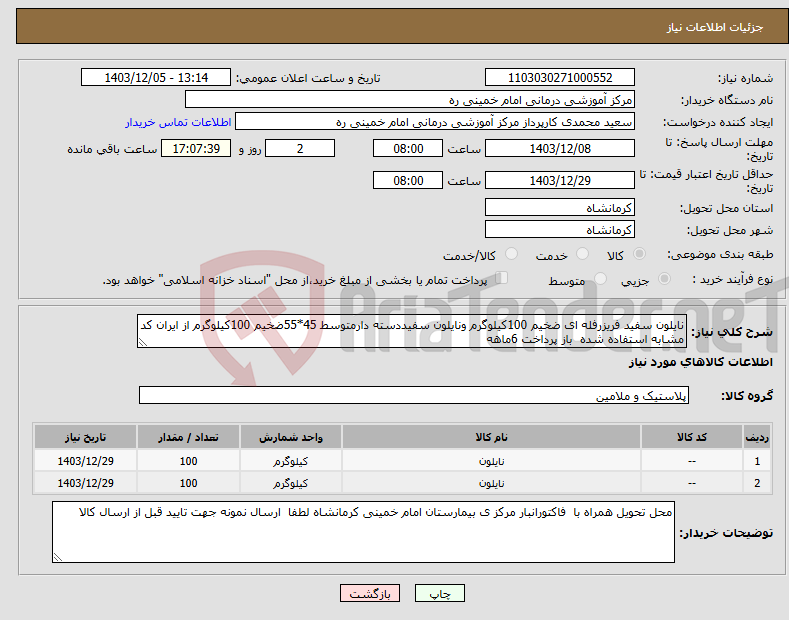Select the متوسط purchase type radio
Image resolution: width=789 pixels, height=620 pixels.
click(x=600, y=278)
